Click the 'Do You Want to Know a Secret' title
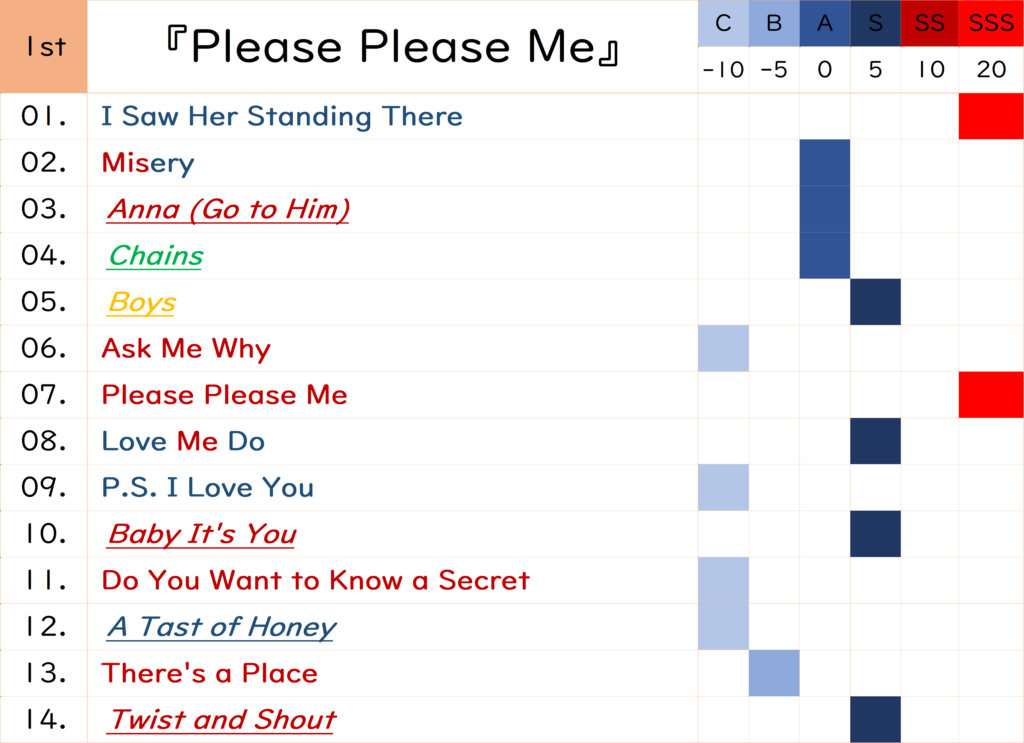This screenshot has width=1024, height=743. pyautogui.click(x=316, y=580)
